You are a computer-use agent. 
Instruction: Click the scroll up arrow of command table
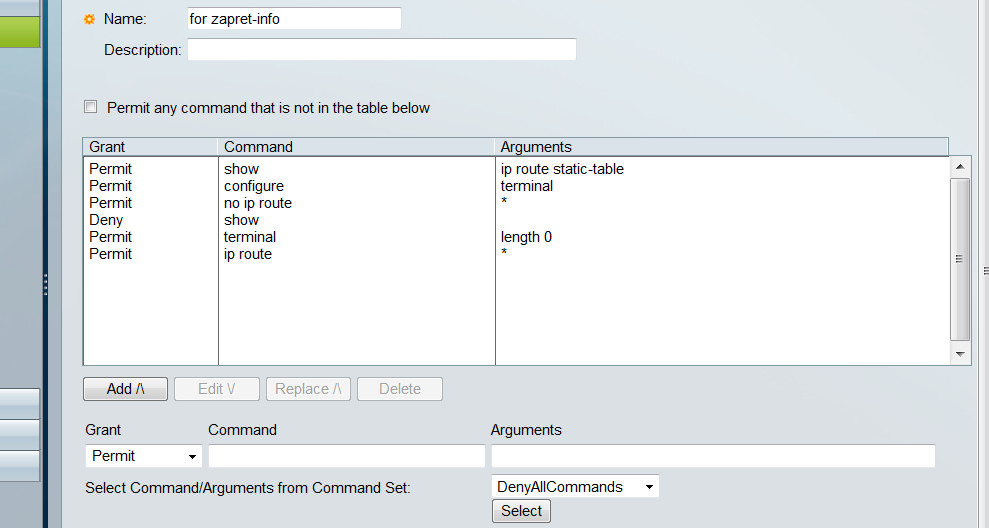[960, 167]
